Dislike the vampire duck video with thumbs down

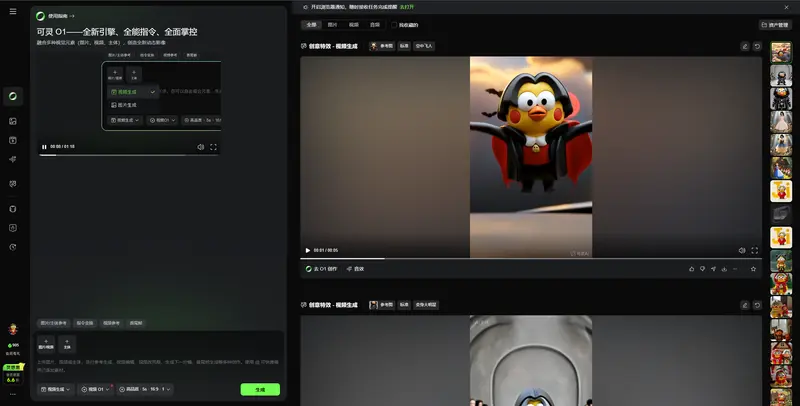click(x=702, y=268)
